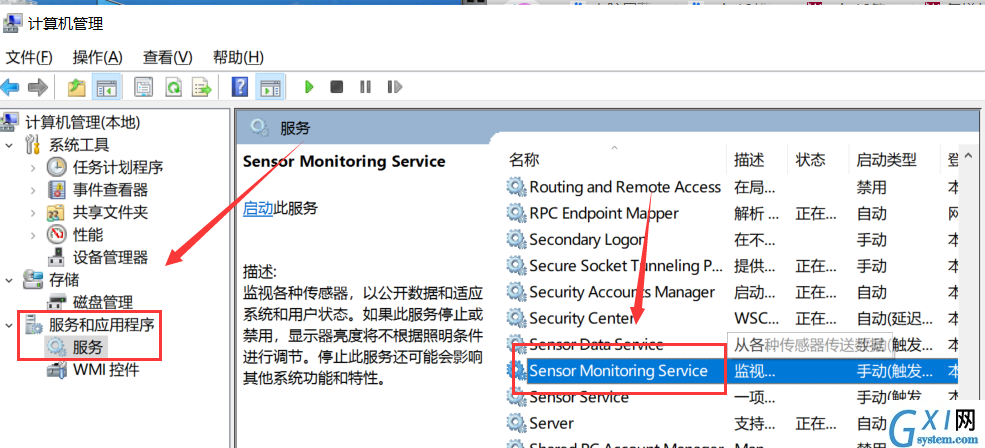Expand the 事件查看器 tree node
The width and height of the screenshot is (985, 448).
tap(33, 190)
